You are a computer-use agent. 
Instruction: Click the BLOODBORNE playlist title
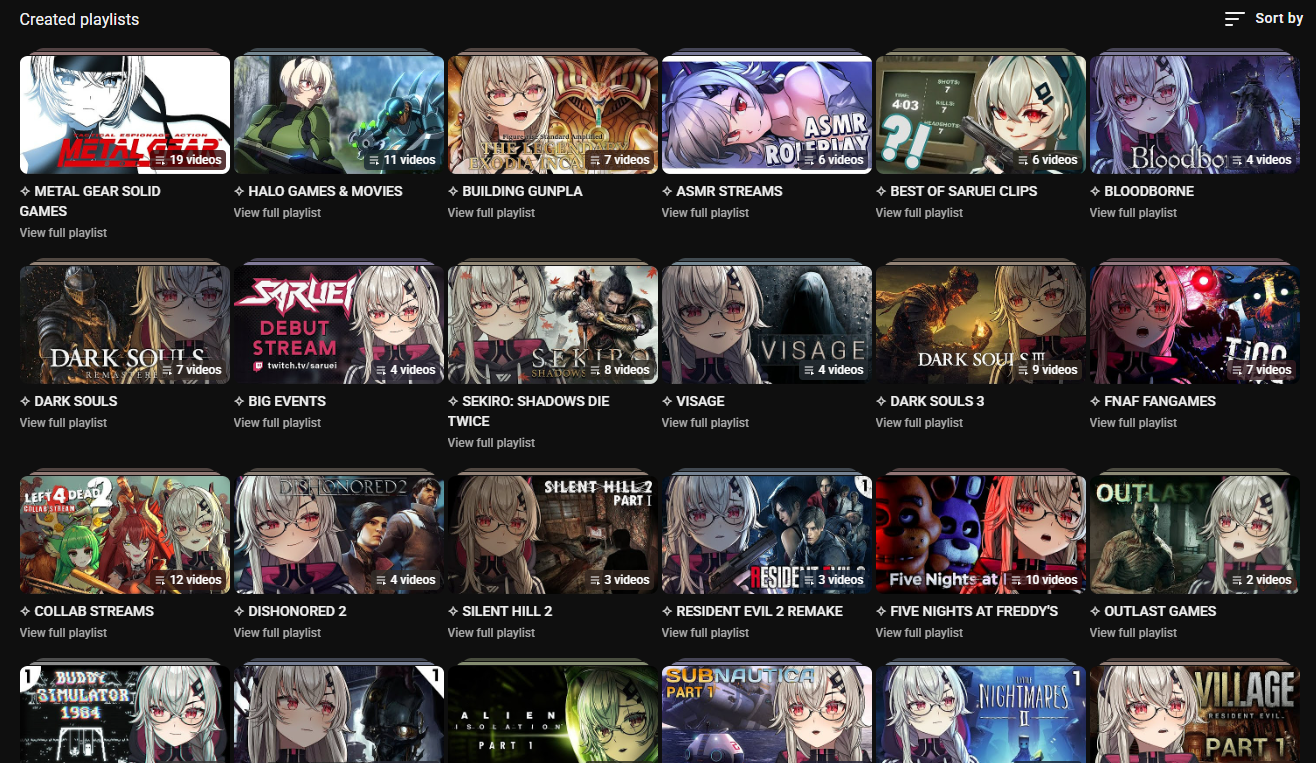pyautogui.click(x=1142, y=191)
